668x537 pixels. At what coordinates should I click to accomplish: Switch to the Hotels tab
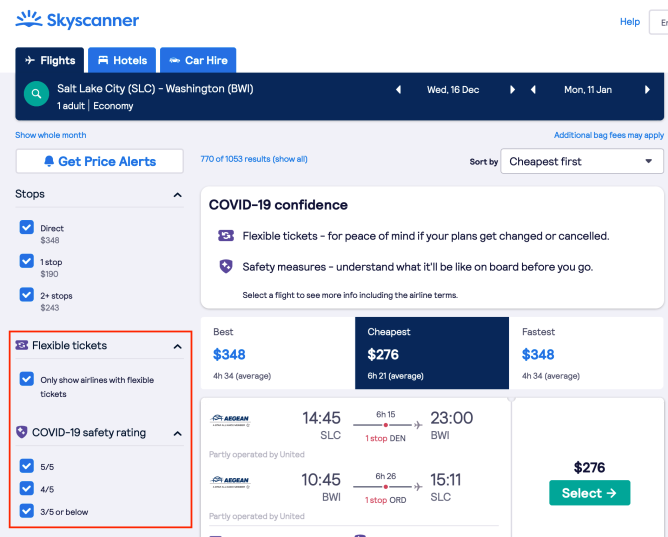pos(122,60)
